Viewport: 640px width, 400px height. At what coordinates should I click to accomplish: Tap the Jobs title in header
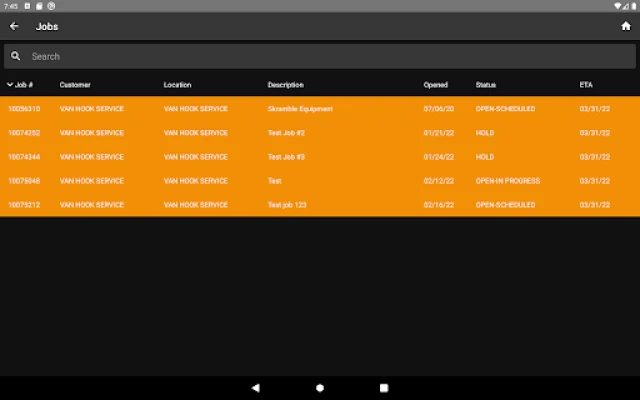pos(47,26)
